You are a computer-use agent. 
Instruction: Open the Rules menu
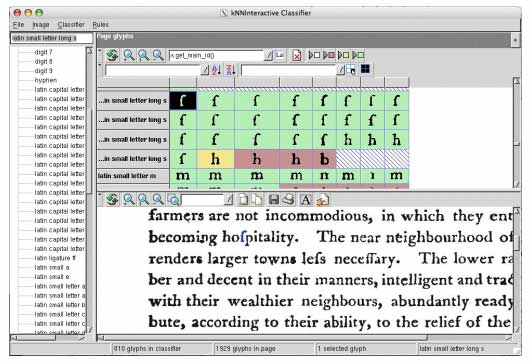click(100, 25)
